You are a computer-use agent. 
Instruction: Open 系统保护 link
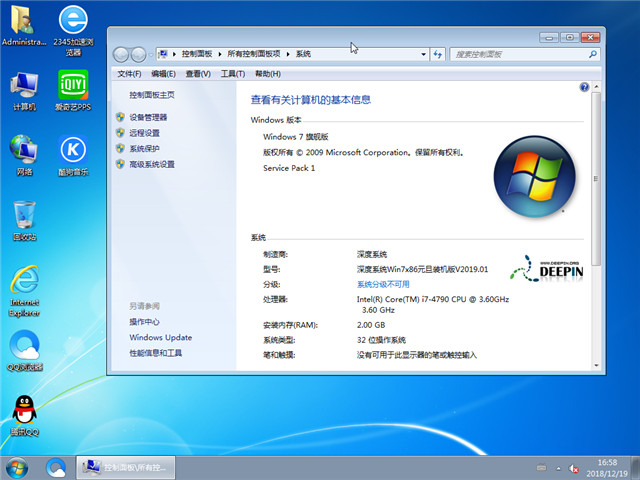[144, 149]
